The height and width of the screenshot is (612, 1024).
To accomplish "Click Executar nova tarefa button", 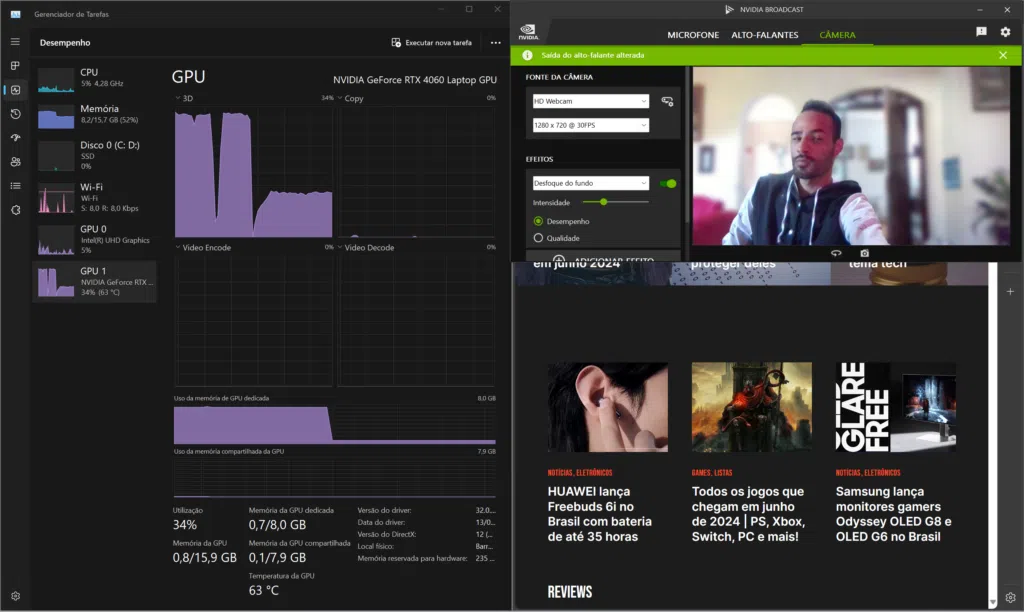I will [431, 43].
